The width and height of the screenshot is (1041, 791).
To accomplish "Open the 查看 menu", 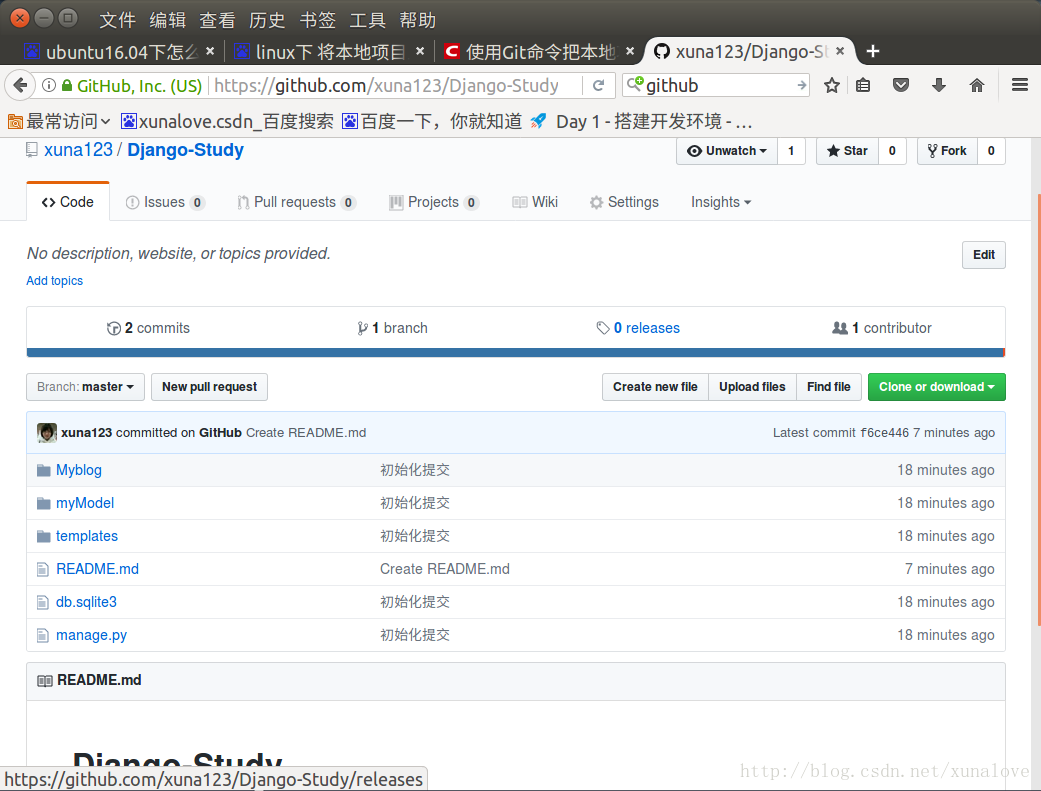I will [217, 20].
